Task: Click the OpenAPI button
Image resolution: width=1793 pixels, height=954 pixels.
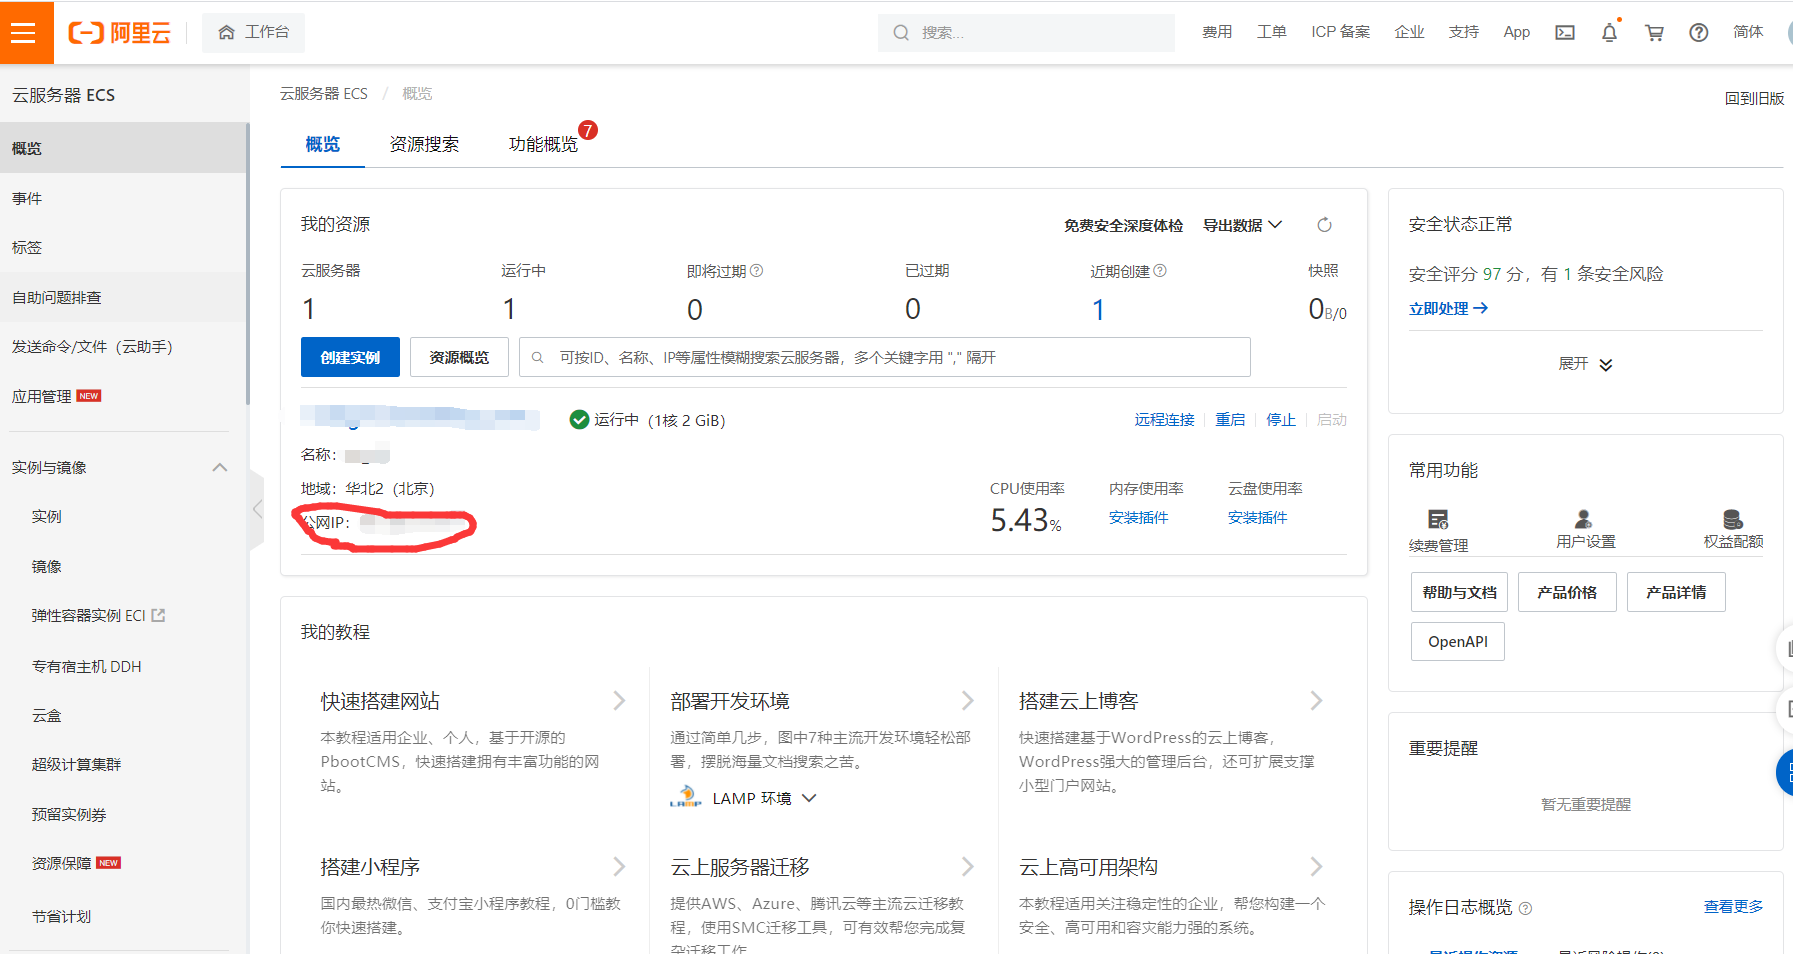Action: pos(1457,642)
